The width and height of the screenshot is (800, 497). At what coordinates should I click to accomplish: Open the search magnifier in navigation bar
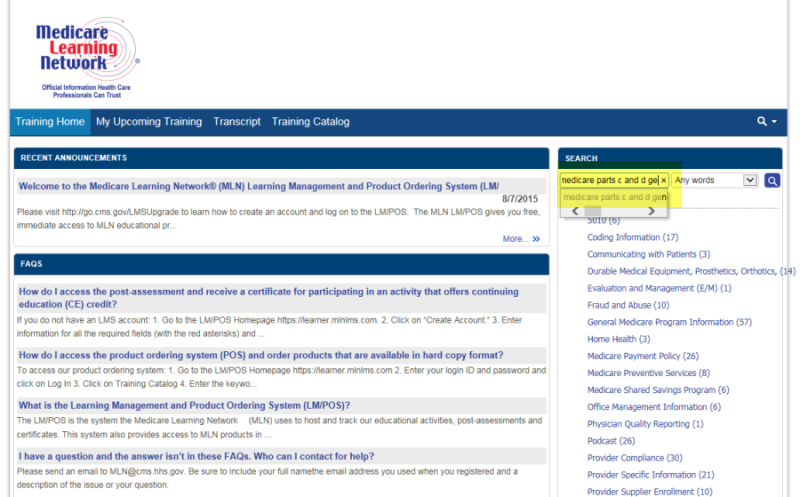[x=766, y=121]
